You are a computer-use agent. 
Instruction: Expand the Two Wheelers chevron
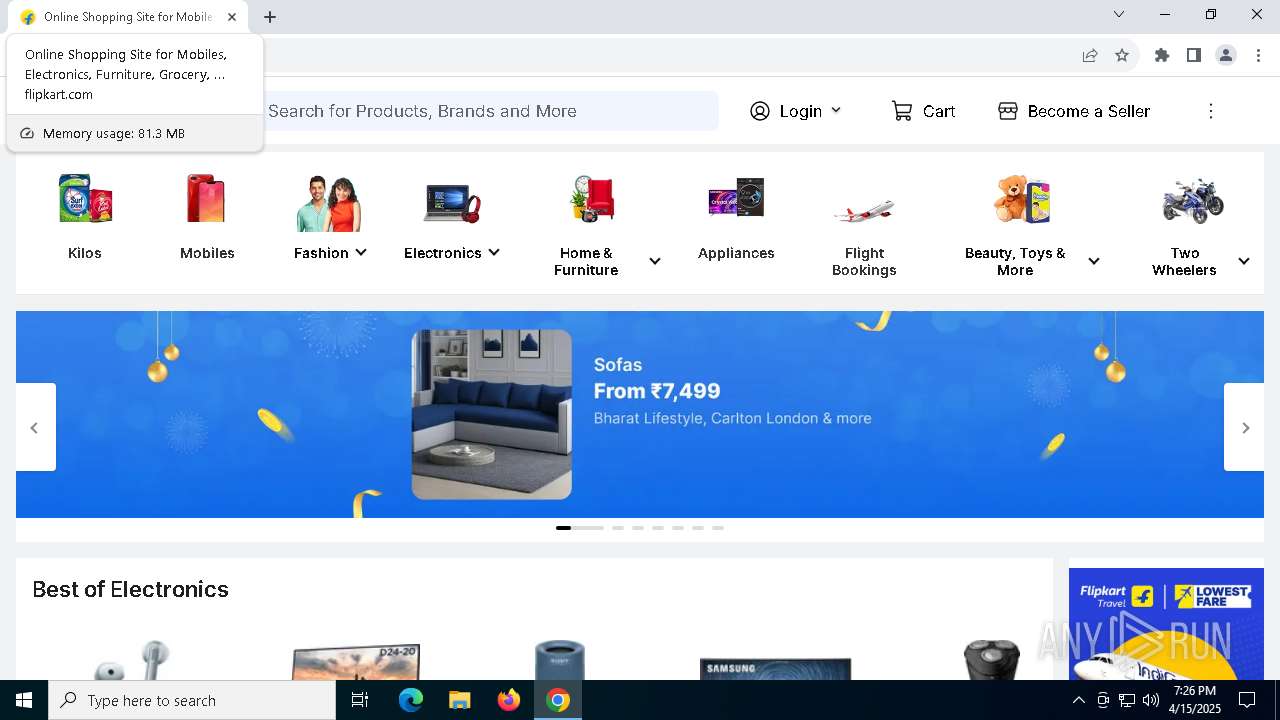coord(1244,261)
